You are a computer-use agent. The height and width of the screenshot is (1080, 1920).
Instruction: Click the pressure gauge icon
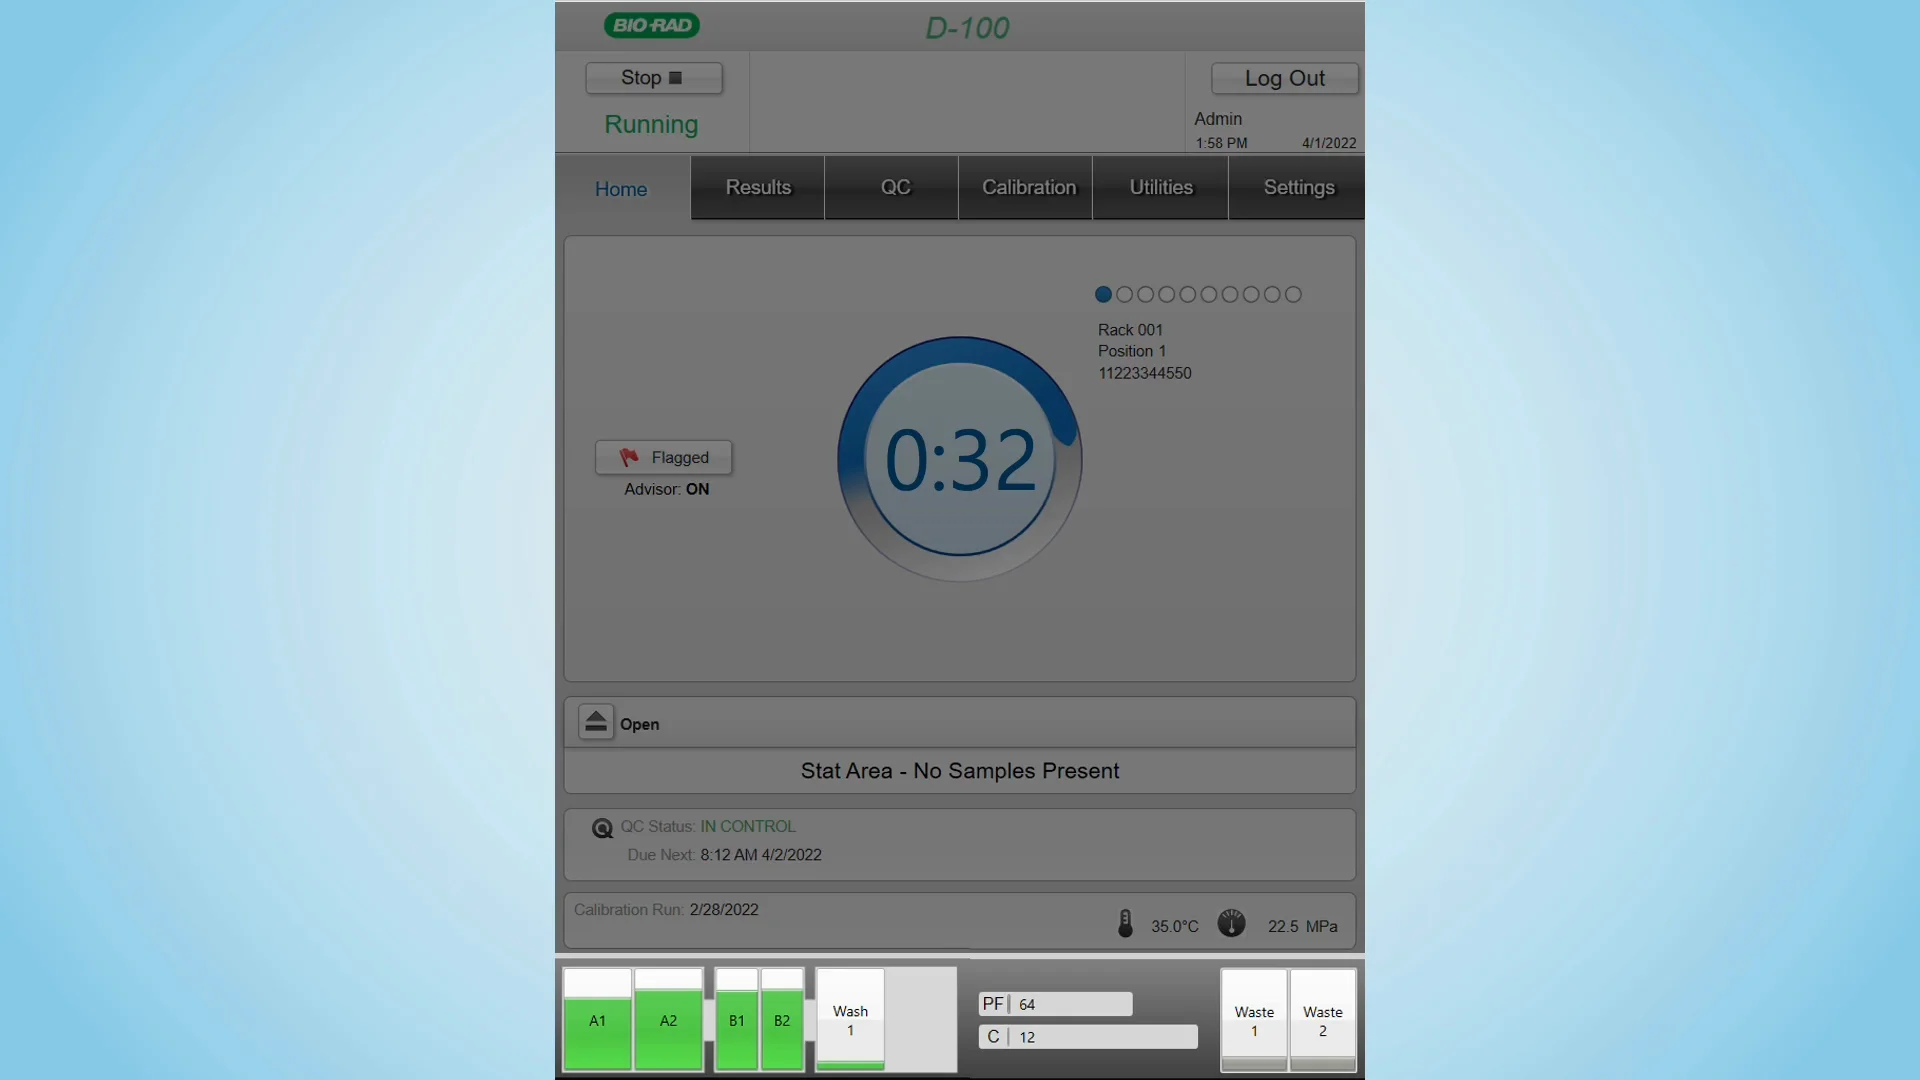[x=1231, y=923]
